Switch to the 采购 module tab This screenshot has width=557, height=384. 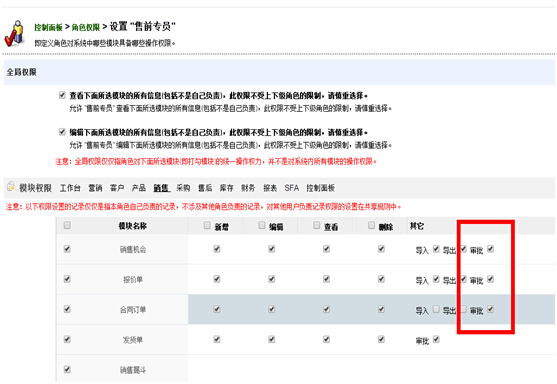pyautogui.click(x=183, y=188)
